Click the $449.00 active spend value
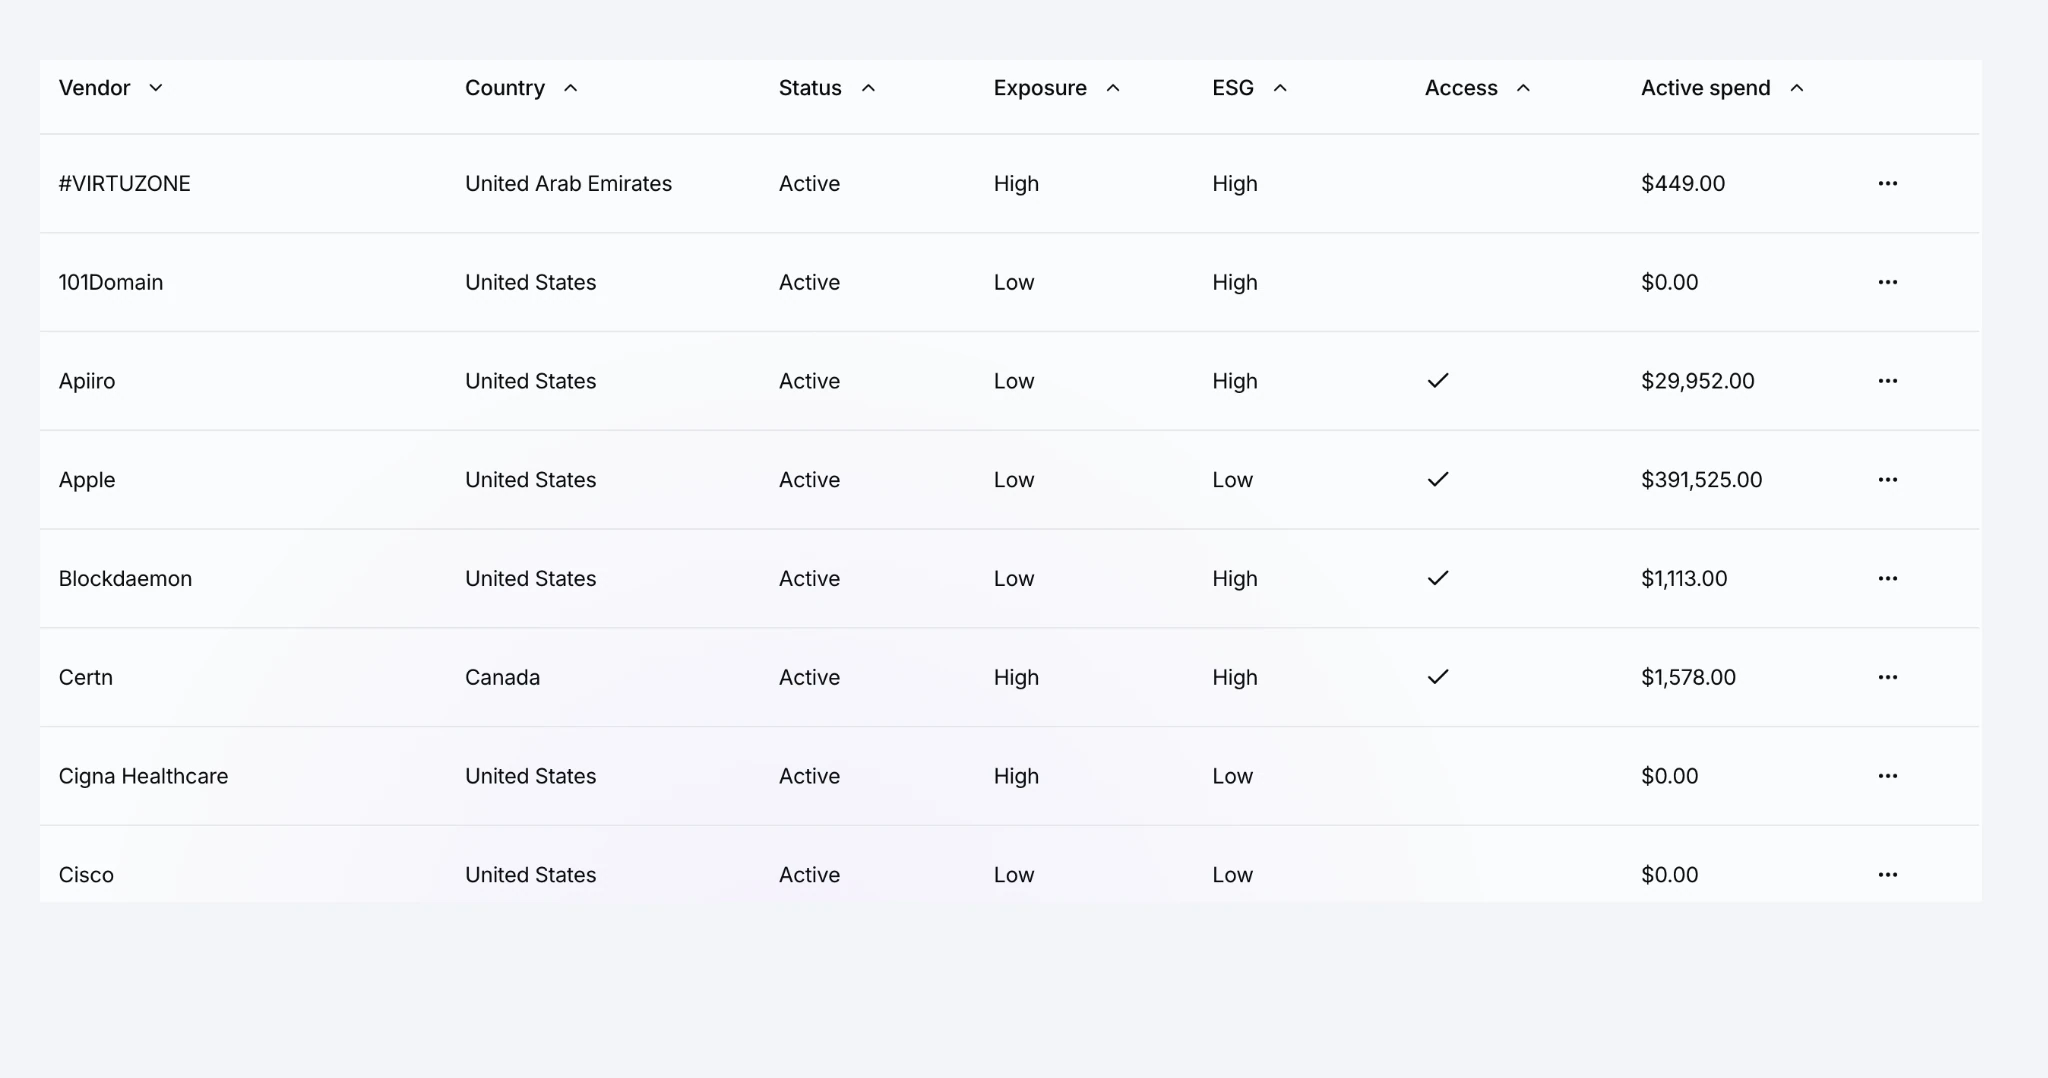Screen dimensions: 2048x1078 [x=1683, y=184]
